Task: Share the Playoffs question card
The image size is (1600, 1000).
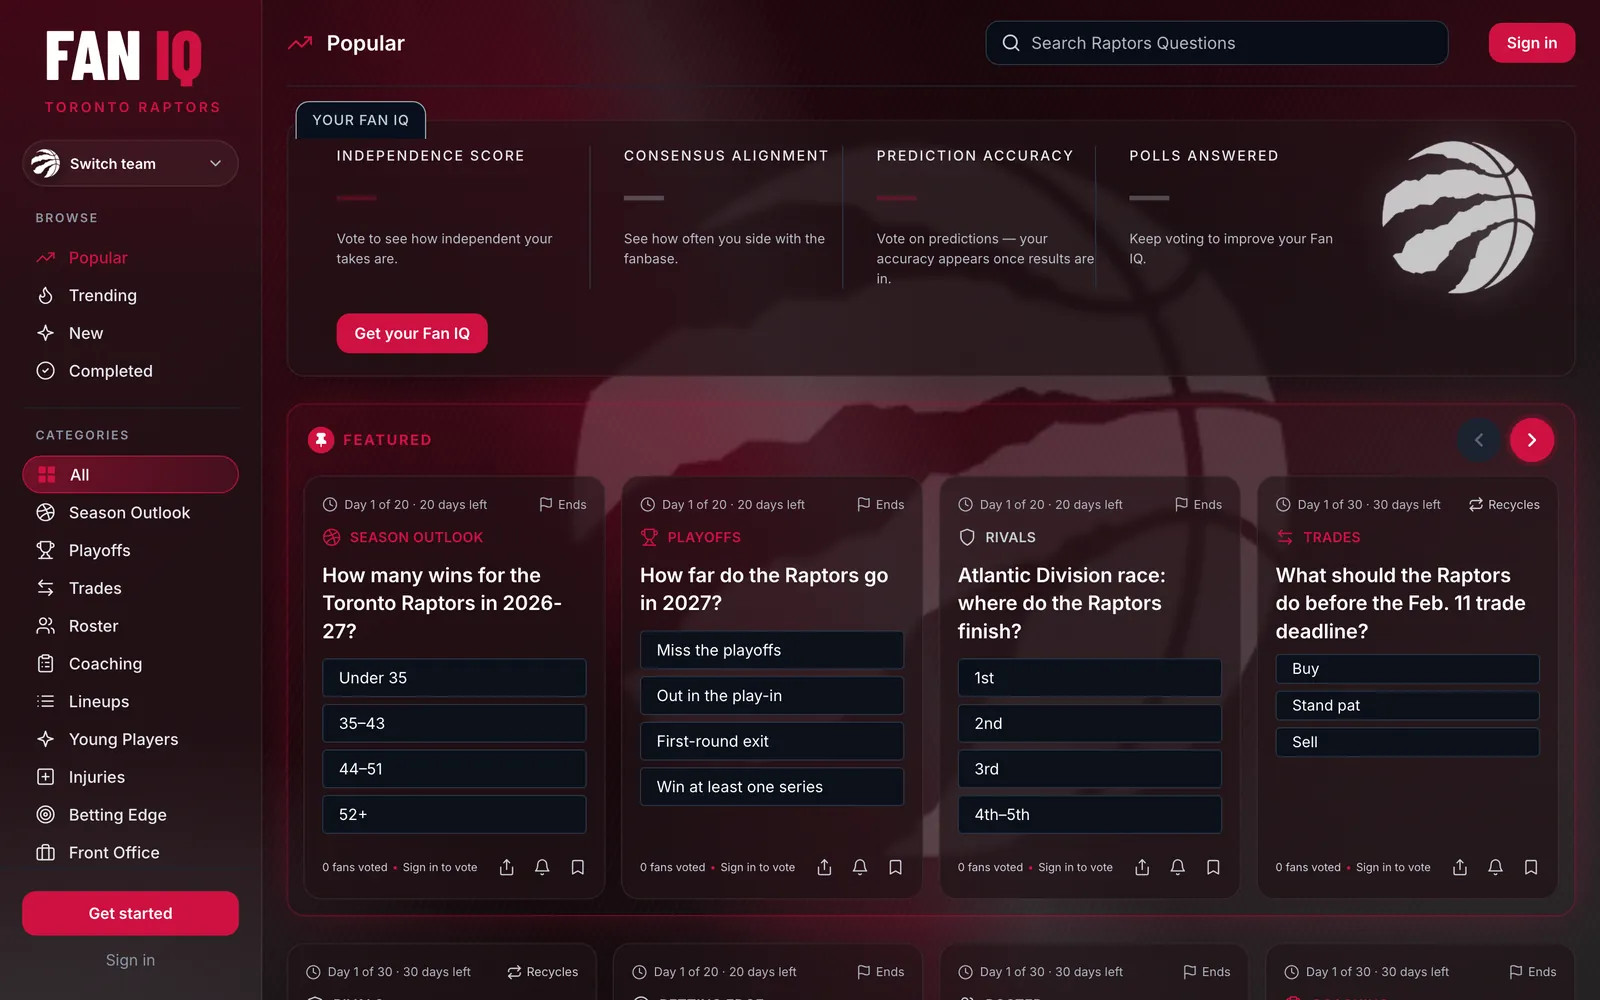Action: click(824, 867)
